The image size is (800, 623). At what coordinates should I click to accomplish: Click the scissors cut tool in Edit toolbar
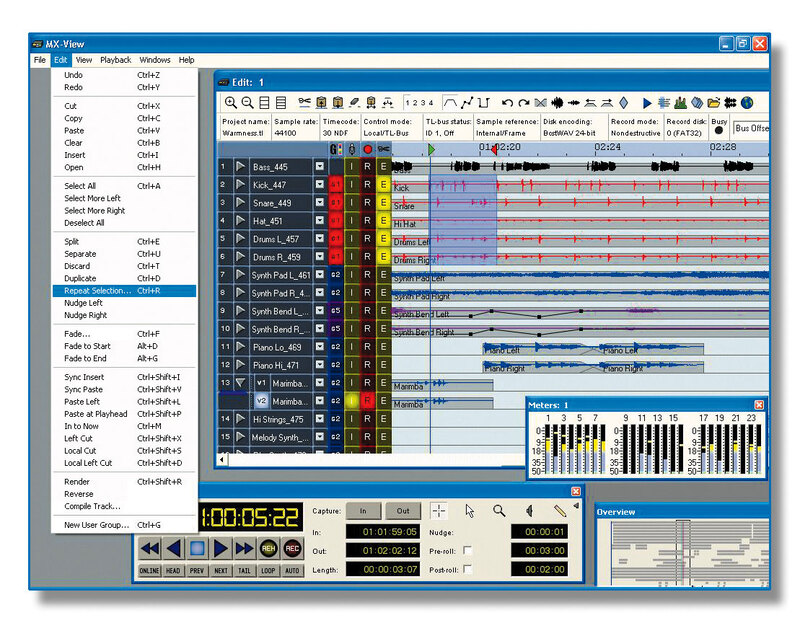pos(304,103)
